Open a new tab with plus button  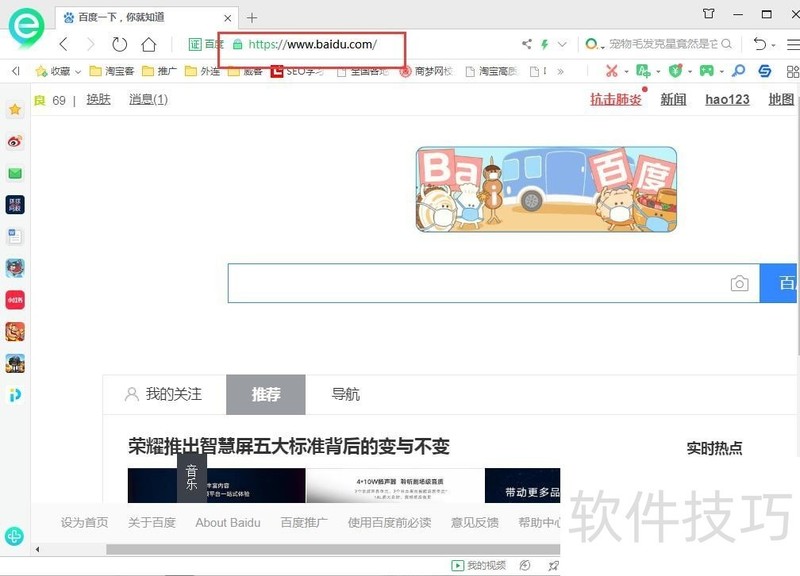click(252, 18)
